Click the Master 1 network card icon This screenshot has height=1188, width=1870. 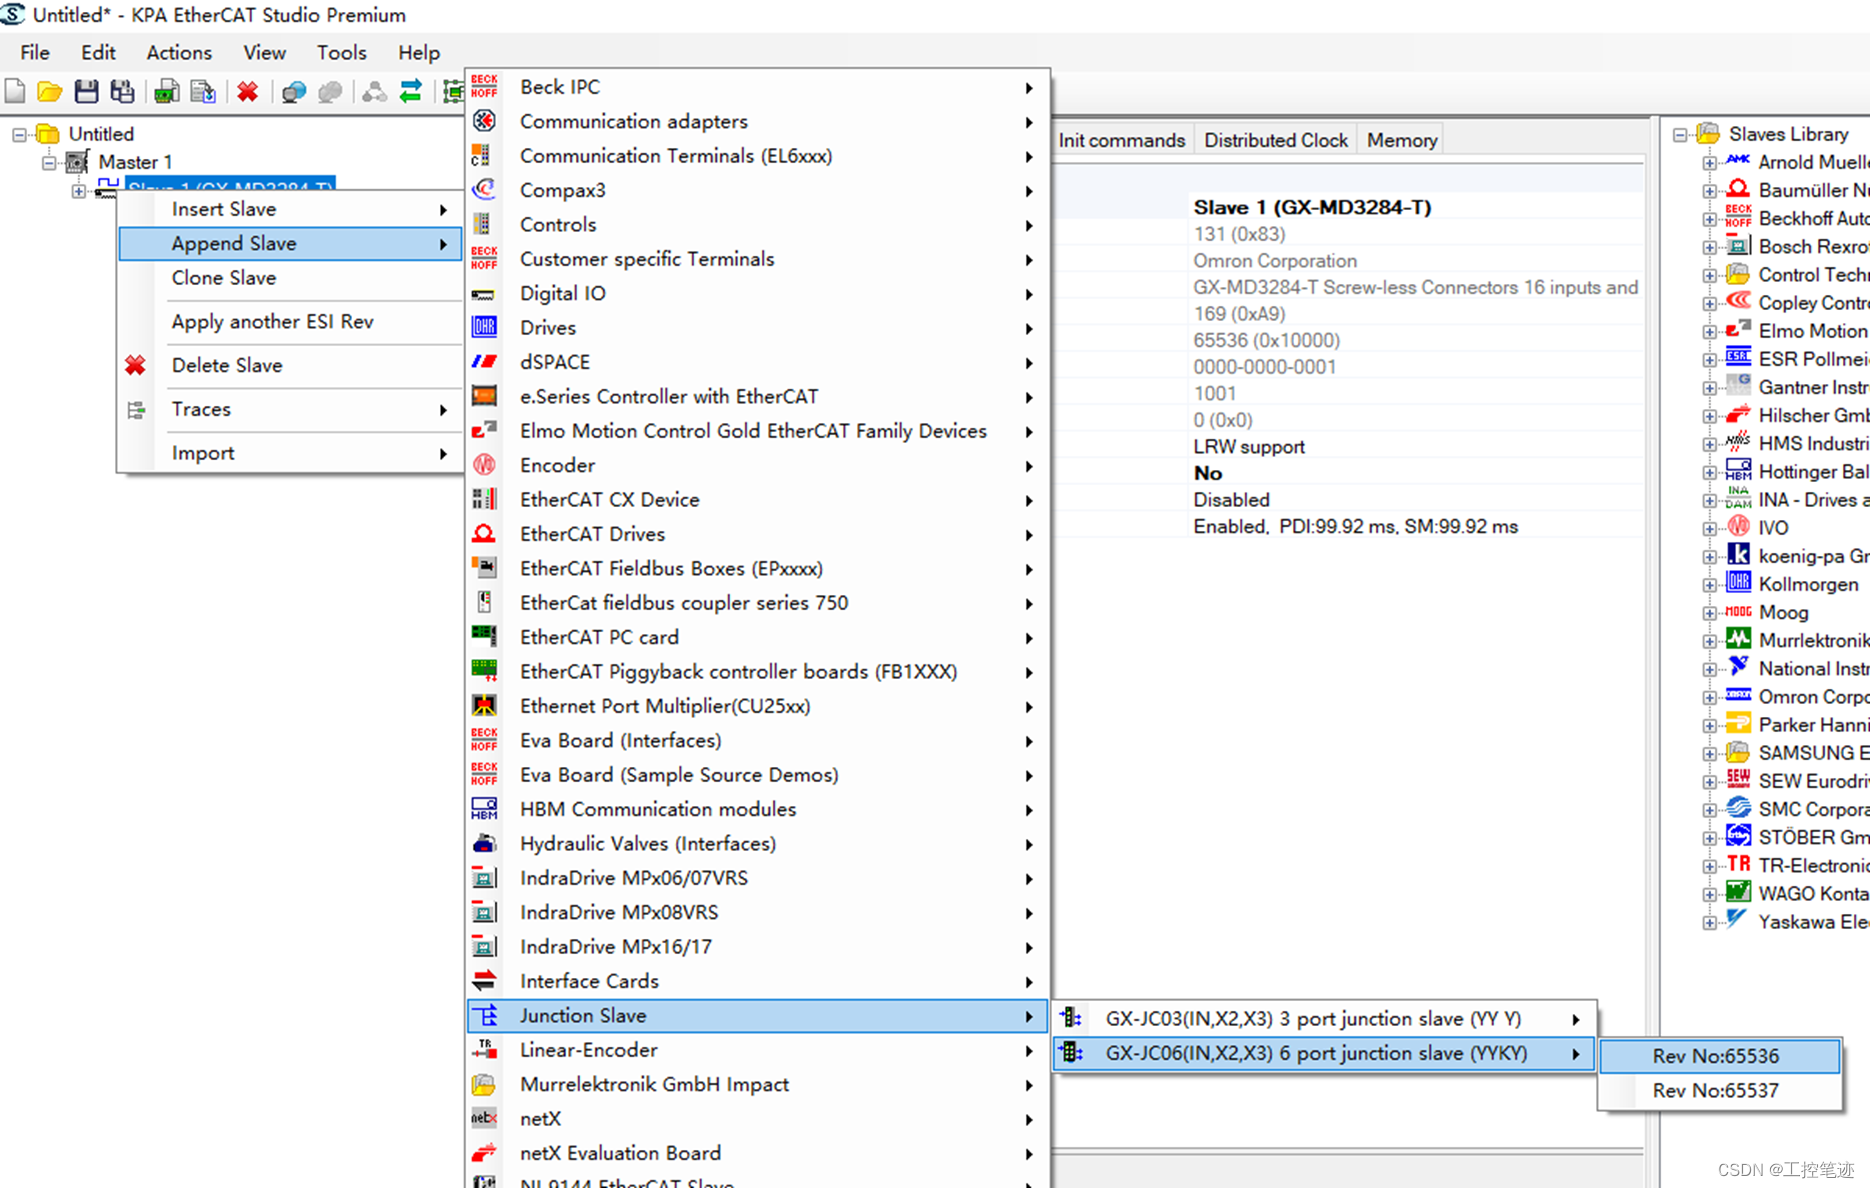pyautogui.click(x=77, y=162)
